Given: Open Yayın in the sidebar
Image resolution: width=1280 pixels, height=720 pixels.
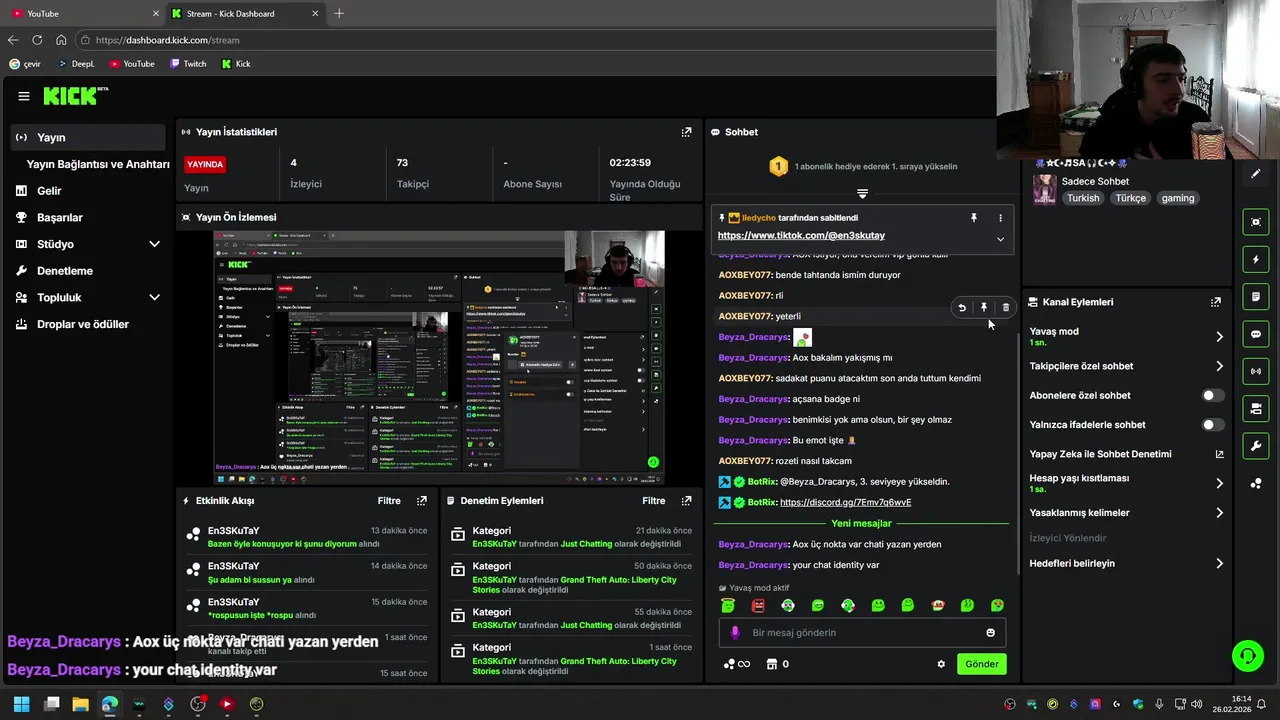Looking at the screenshot, I should click(x=87, y=138).
